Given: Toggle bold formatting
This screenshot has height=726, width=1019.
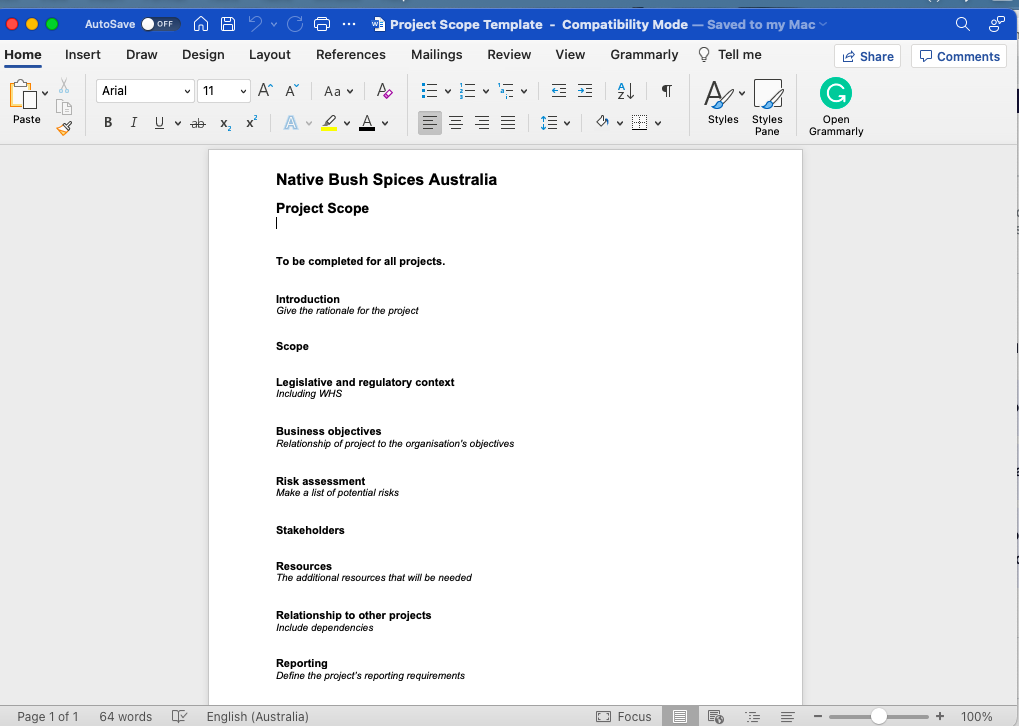Looking at the screenshot, I should point(107,123).
